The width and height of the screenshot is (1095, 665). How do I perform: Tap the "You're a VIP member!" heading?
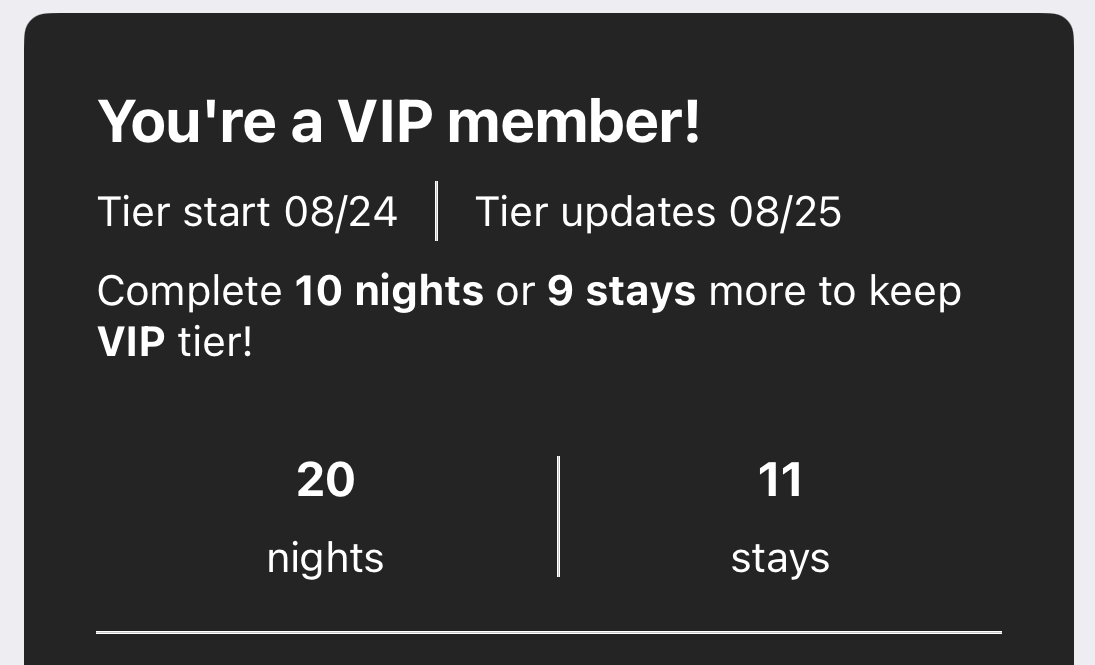pos(399,122)
